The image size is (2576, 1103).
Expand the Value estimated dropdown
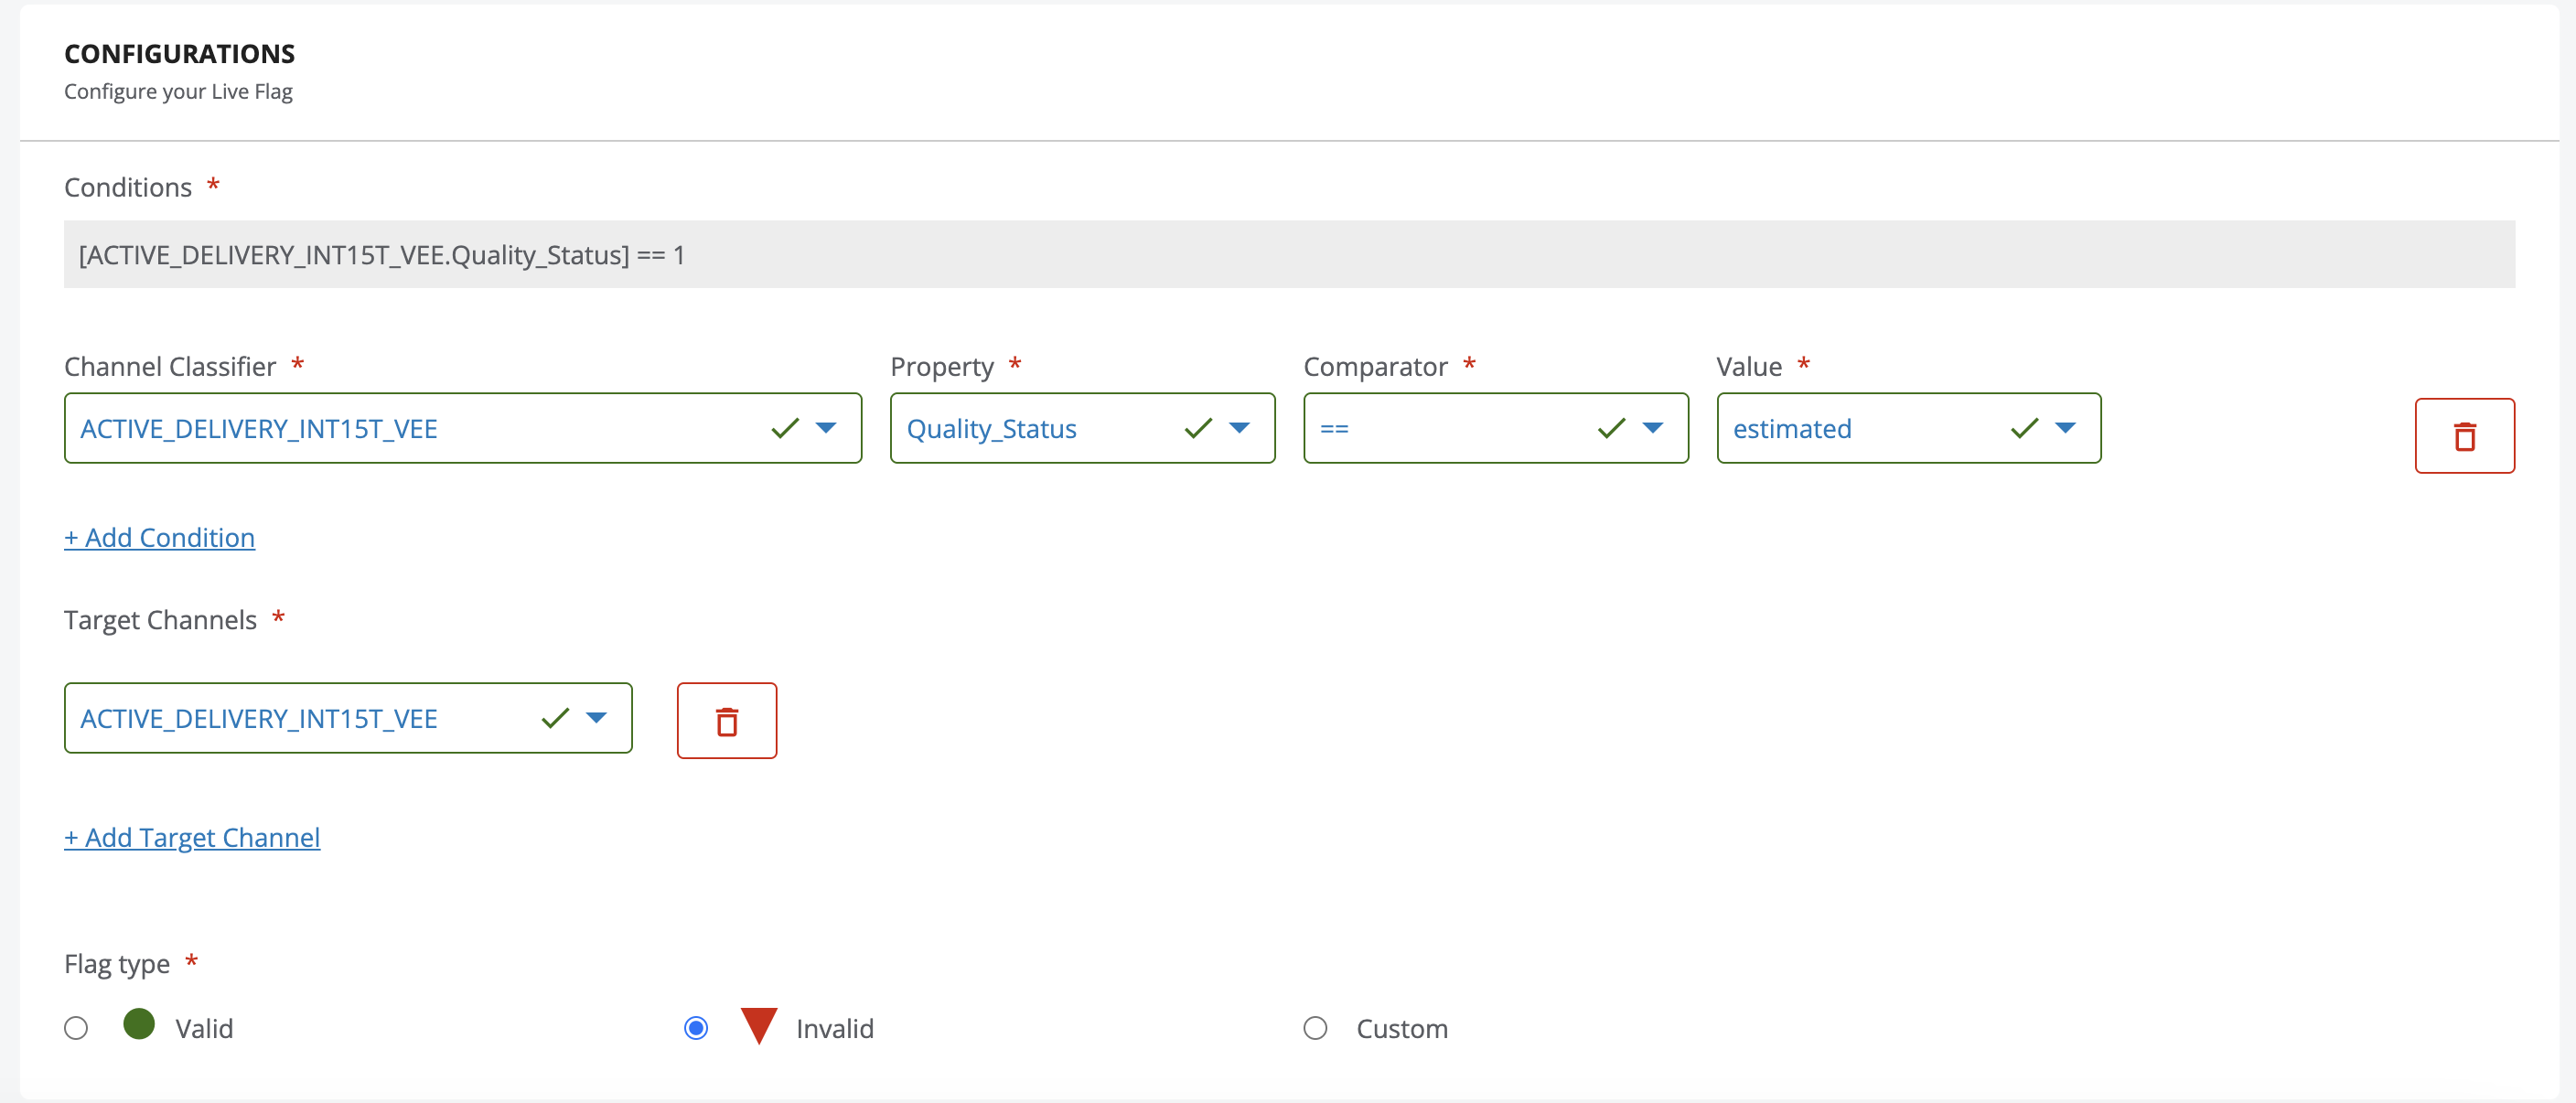2065,428
